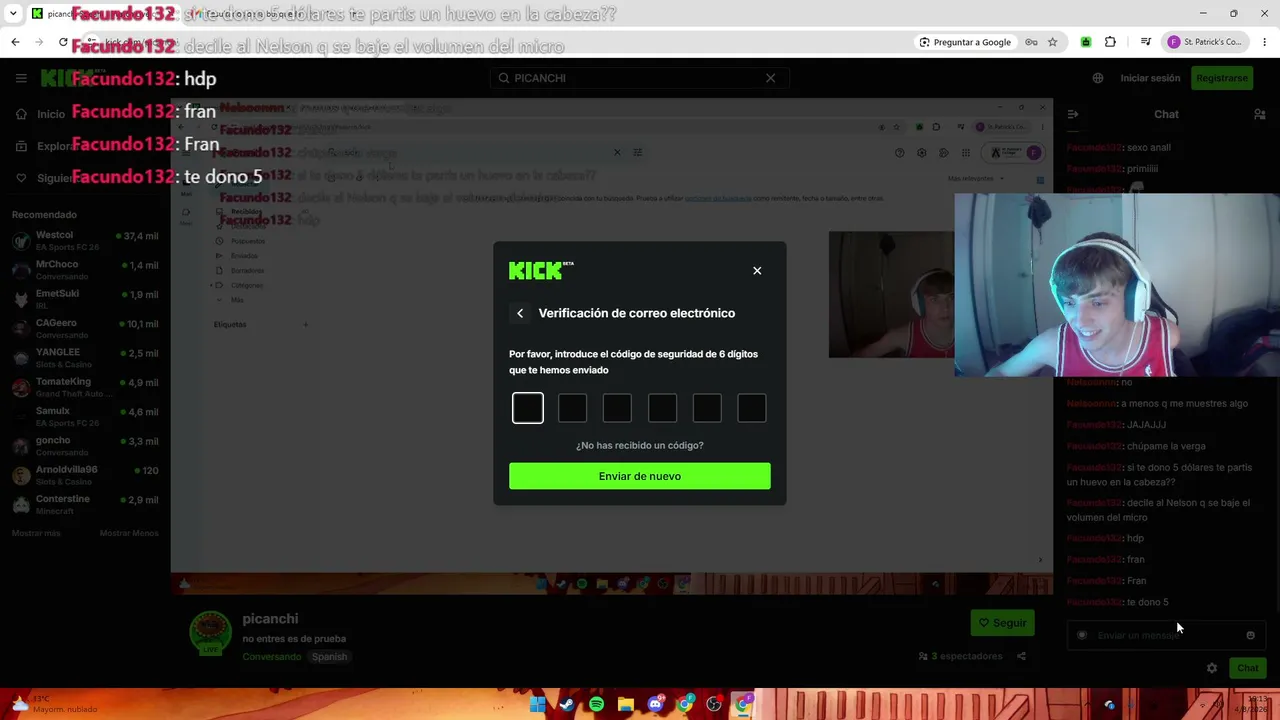Open the Kick sidebar hamburger menu
Viewport: 1280px width, 720px height.
coord(21,78)
